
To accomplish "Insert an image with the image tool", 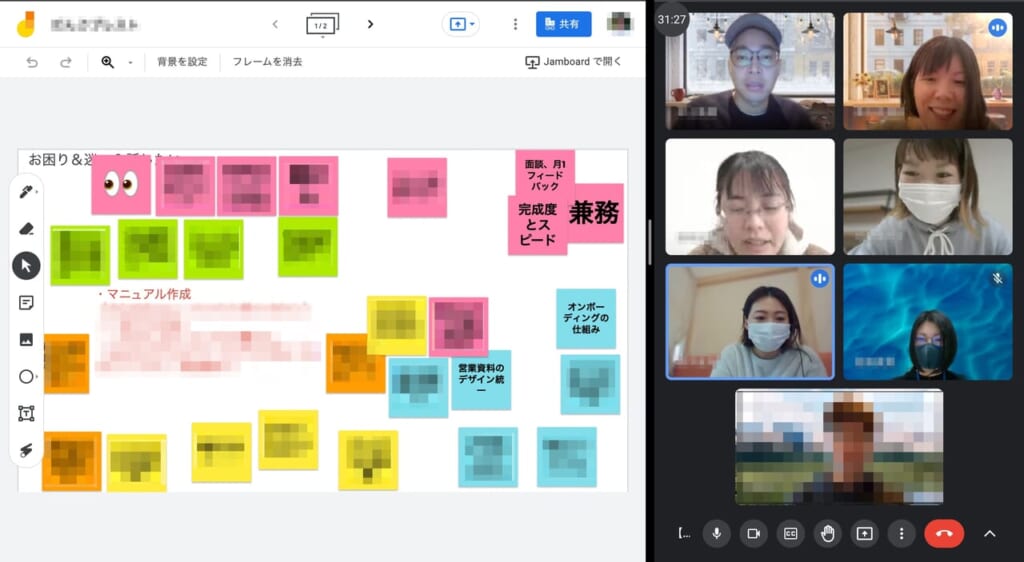I will [x=26, y=339].
